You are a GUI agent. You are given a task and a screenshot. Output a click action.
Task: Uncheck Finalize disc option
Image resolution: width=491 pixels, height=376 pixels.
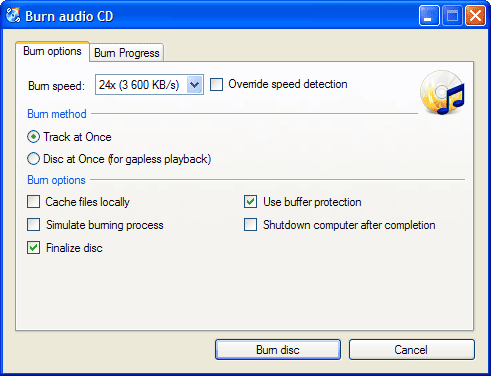tap(33, 248)
